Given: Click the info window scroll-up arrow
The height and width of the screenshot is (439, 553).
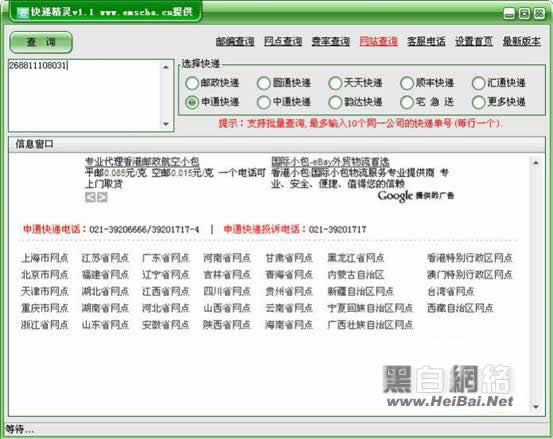Looking at the screenshot, I should (x=536, y=163).
